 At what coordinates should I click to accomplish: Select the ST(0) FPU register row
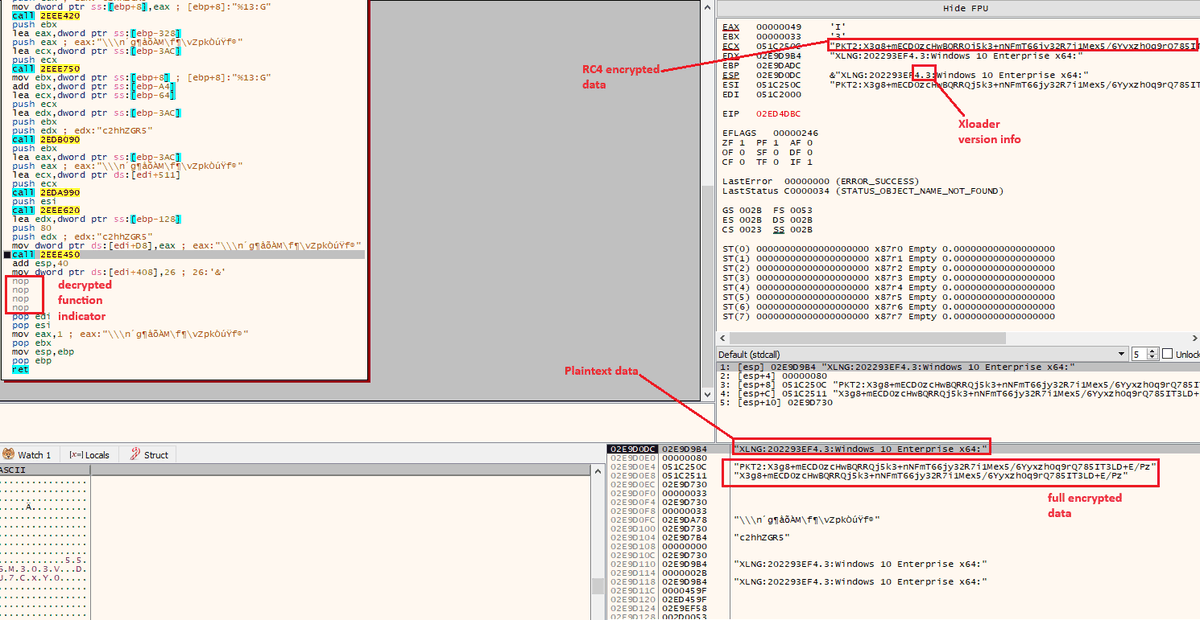pos(888,248)
